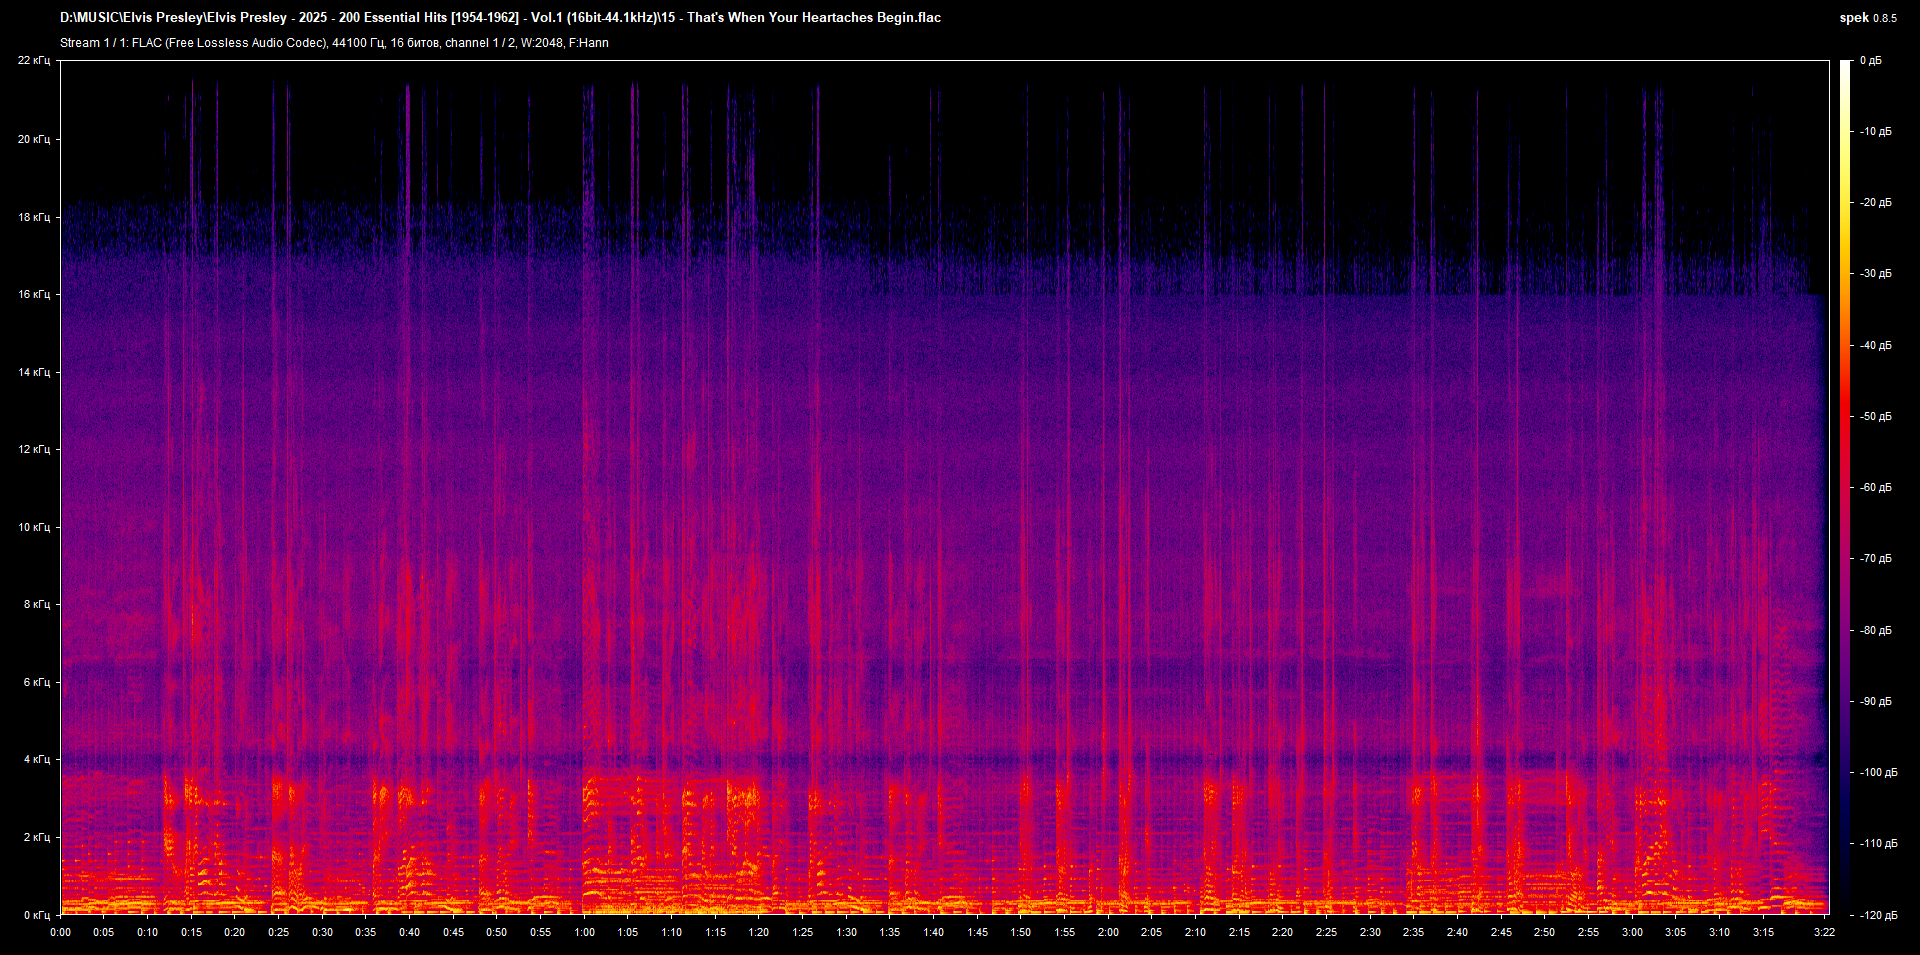Image resolution: width=1920 pixels, height=955 pixels.
Task: Click the 0 кГц frequency axis label
Action: [x=36, y=915]
